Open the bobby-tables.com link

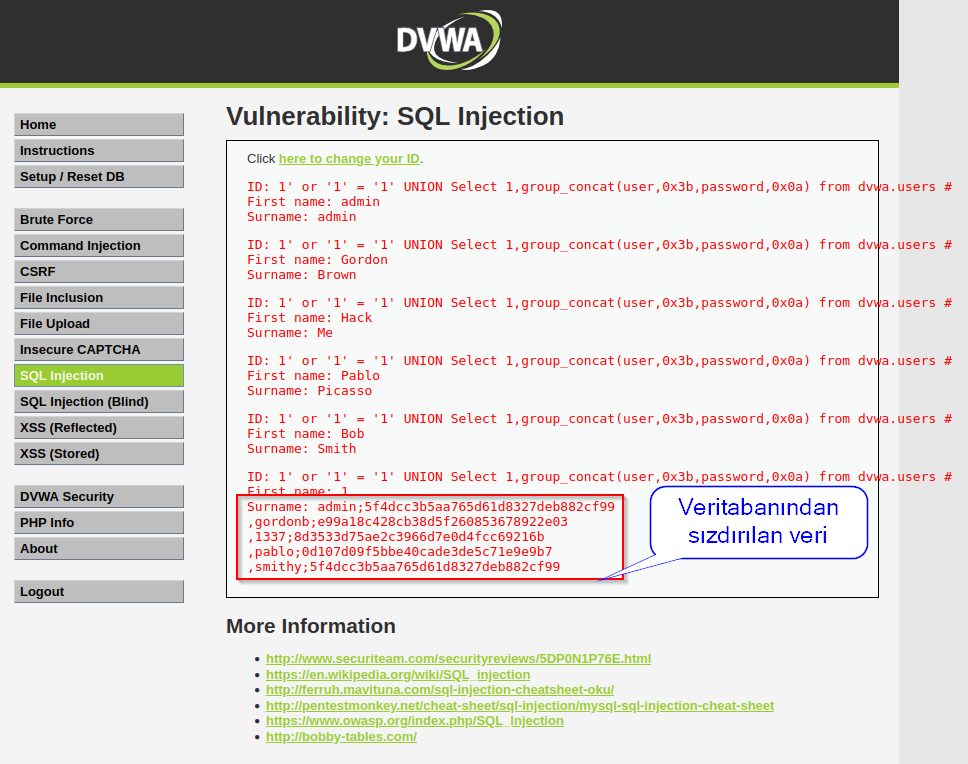pyautogui.click(x=341, y=737)
